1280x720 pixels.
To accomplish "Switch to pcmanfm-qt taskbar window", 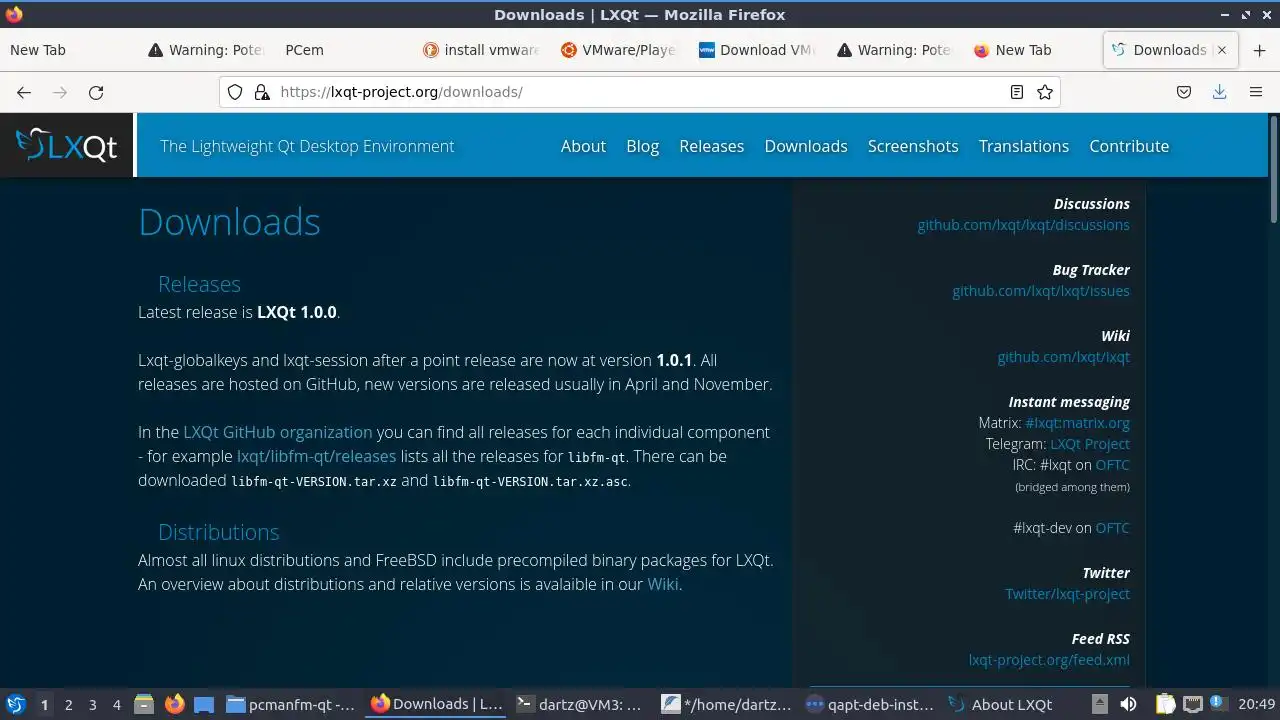I will 291,704.
